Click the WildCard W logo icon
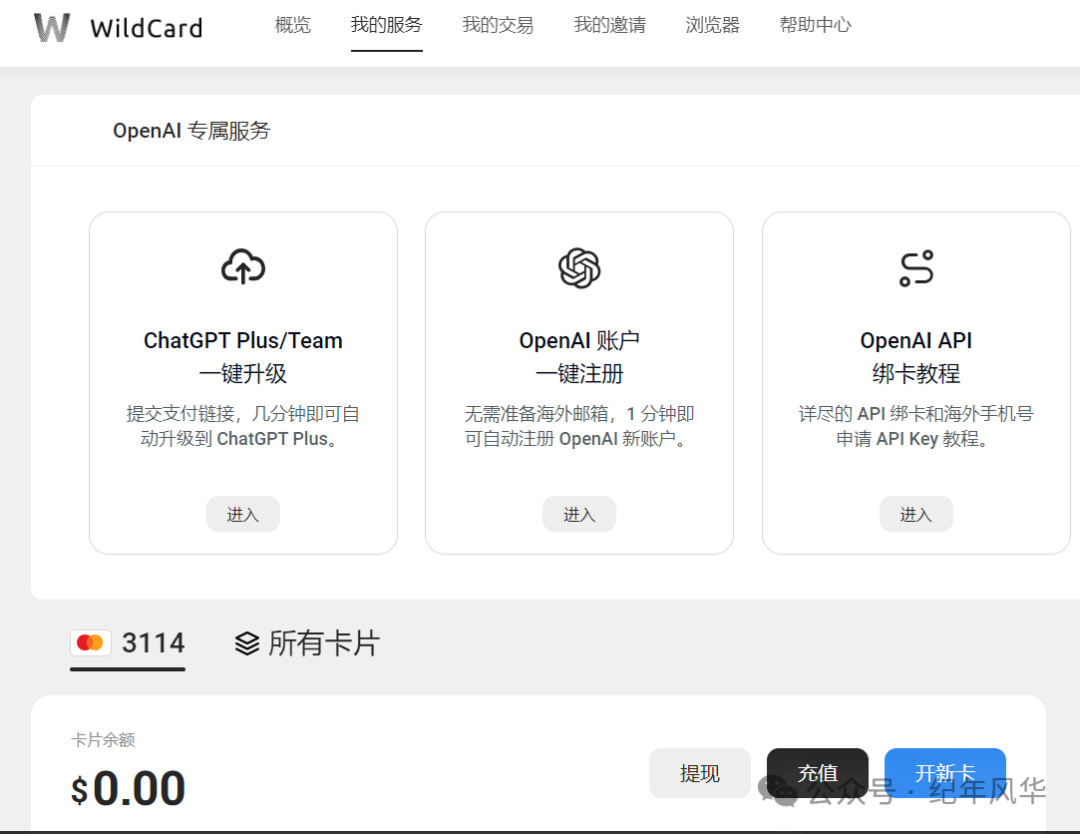Viewport: 1080px width, 834px height. point(51,27)
